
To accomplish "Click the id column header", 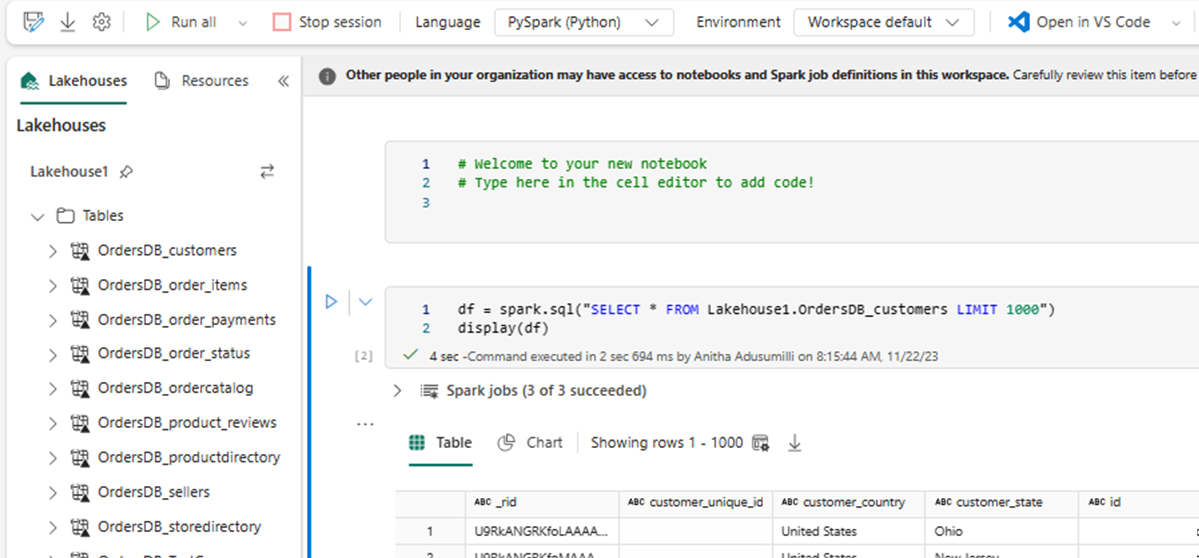I will click(1139, 502).
